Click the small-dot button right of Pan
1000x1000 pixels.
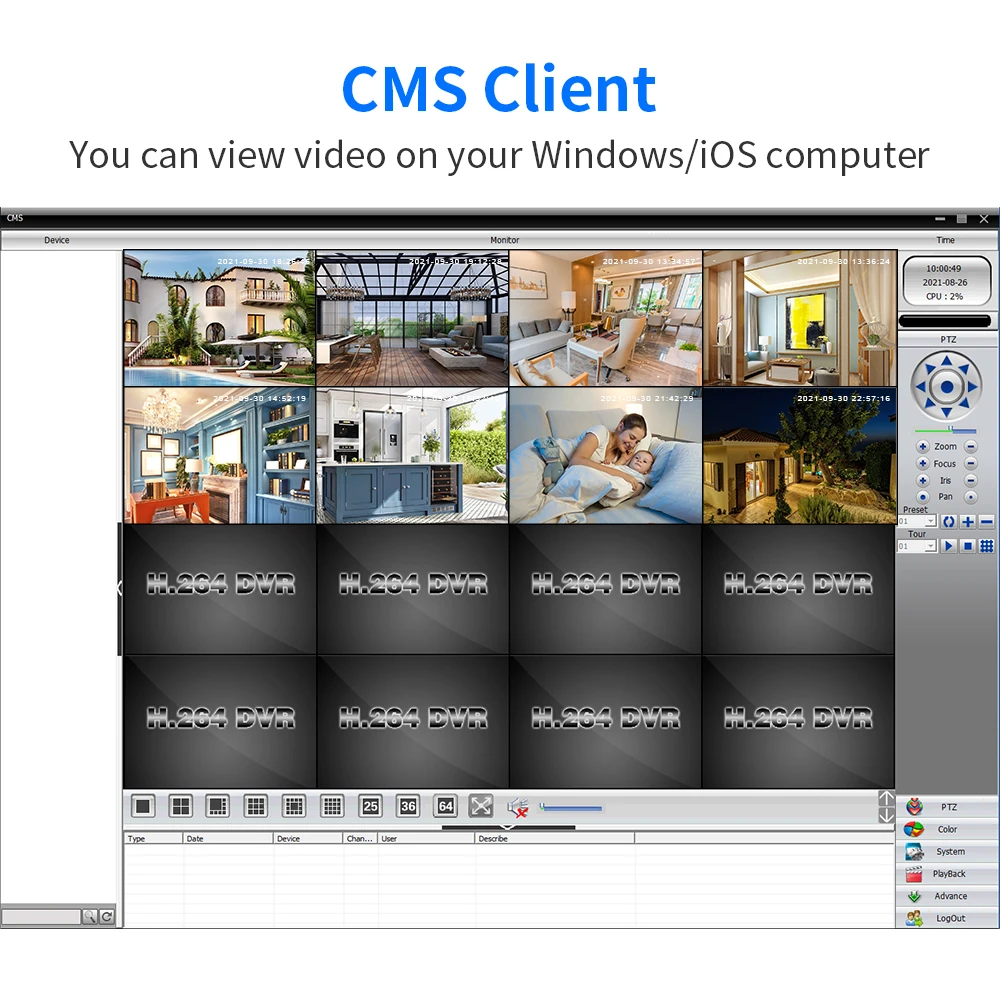[970, 497]
